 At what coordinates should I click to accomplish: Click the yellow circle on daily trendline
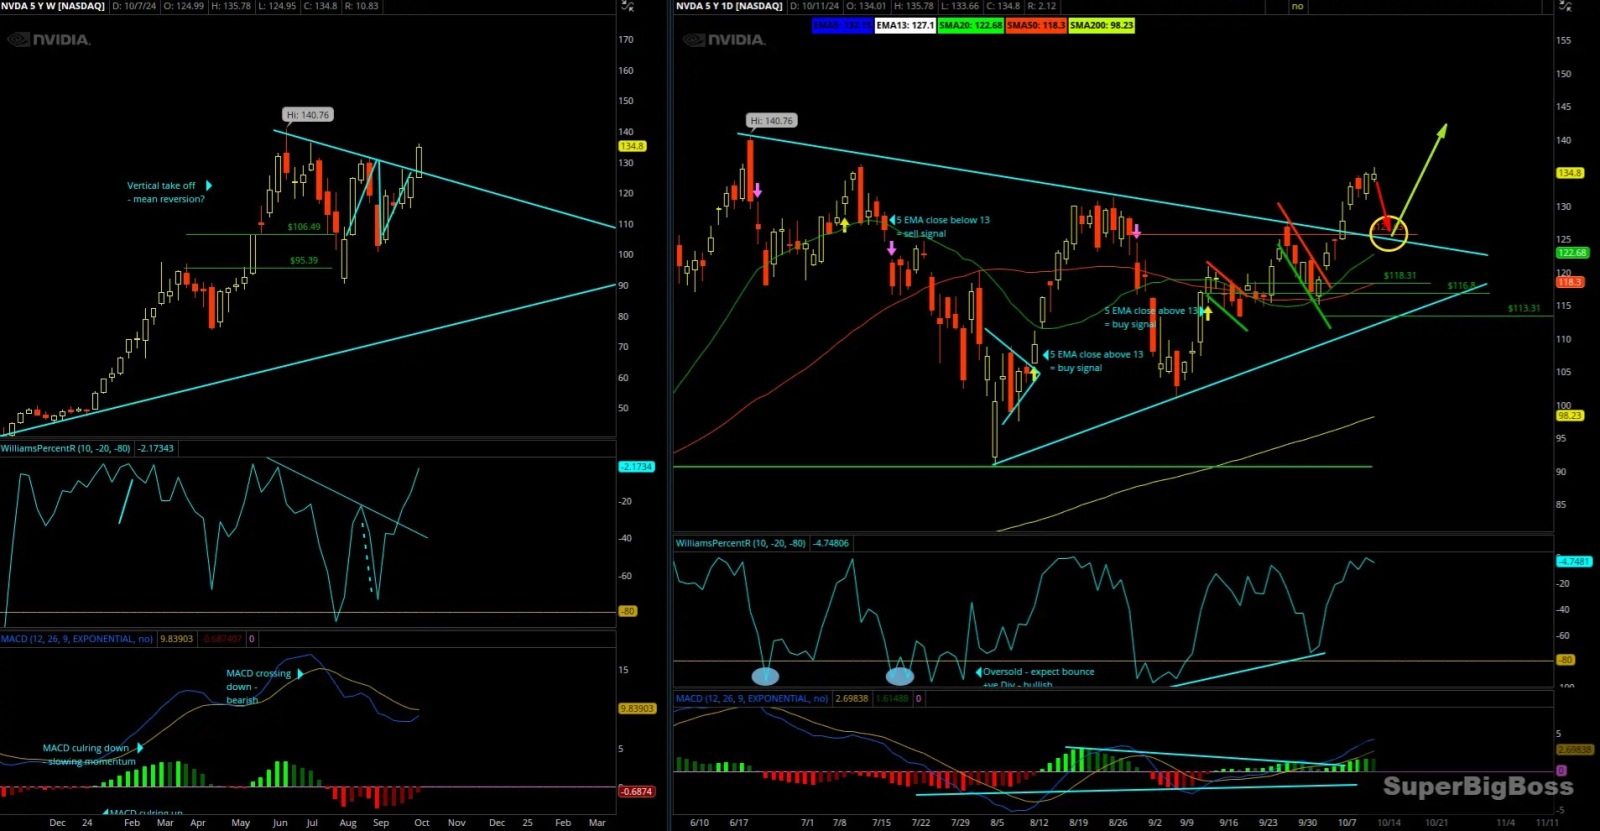click(1389, 233)
